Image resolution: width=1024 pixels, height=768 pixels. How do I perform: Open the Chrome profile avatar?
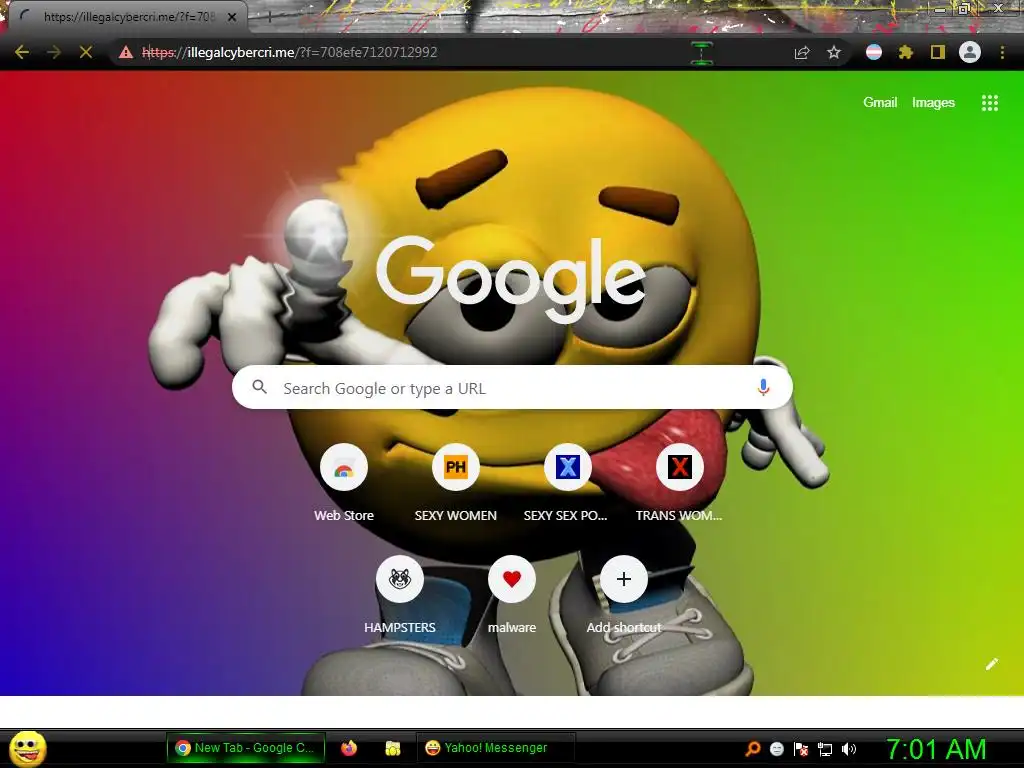(x=970, y=52)
